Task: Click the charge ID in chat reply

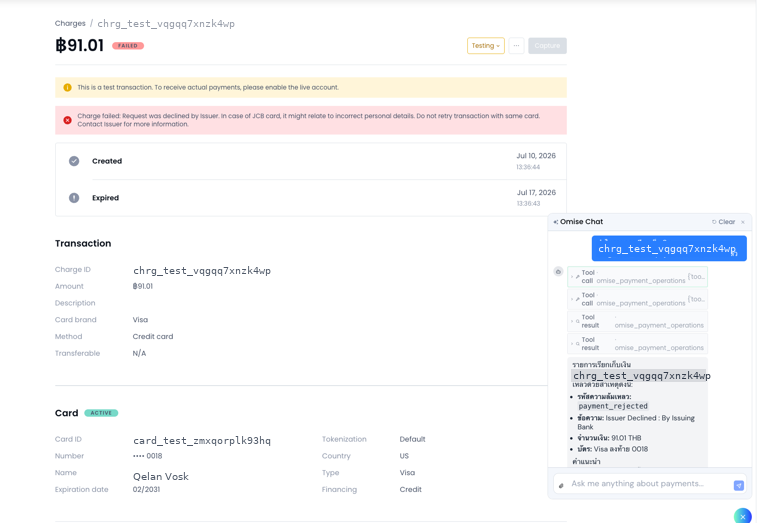Action: pyautogui.click(x=642, y=376)
